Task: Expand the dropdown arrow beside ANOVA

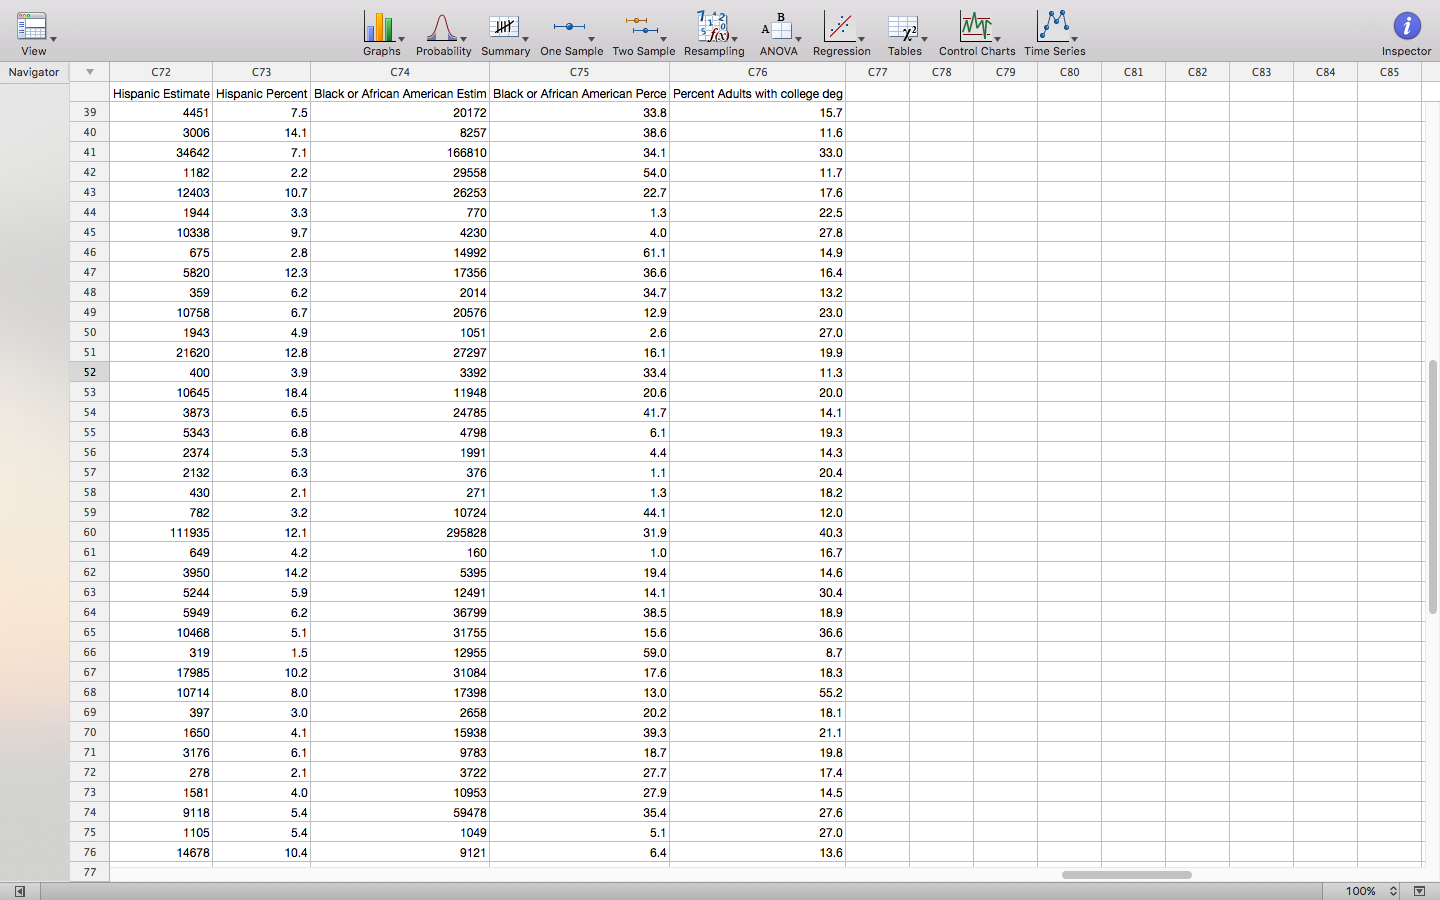Action: tap(798, 40)
